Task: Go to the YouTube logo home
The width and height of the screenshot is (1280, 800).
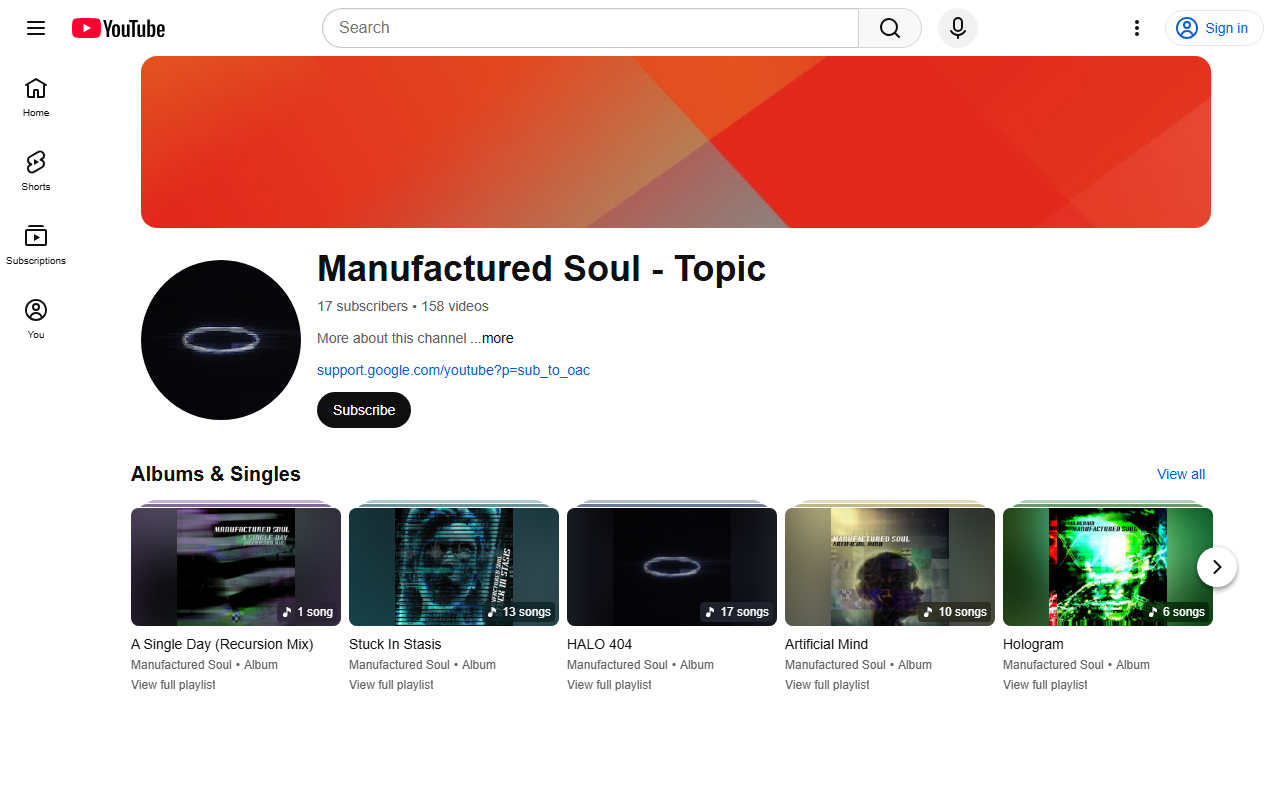Action: point(118,28)
